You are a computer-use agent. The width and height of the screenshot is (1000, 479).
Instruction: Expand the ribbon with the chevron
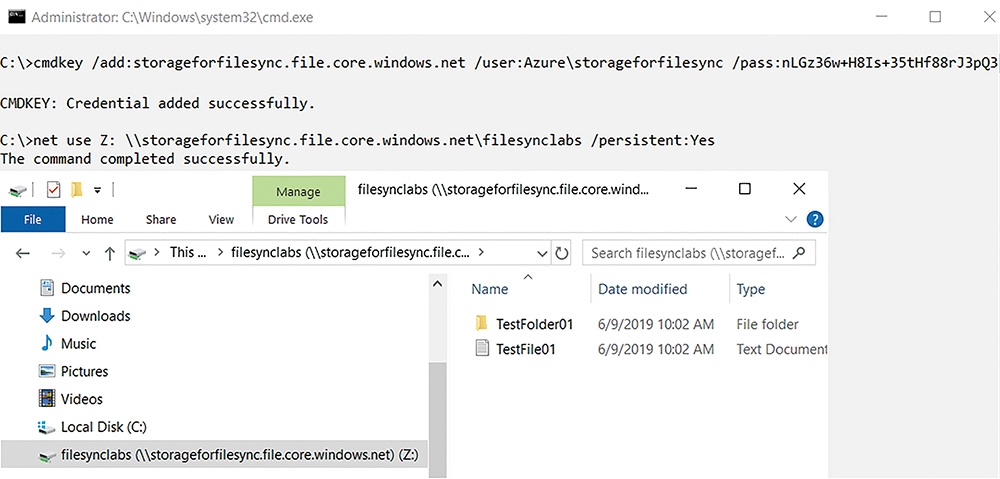[x=791, y=219]
